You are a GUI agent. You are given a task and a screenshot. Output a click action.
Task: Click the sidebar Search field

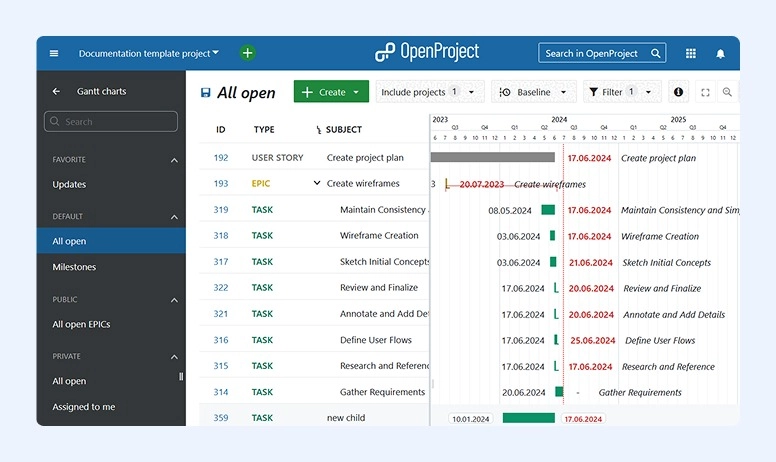[111, 122]
